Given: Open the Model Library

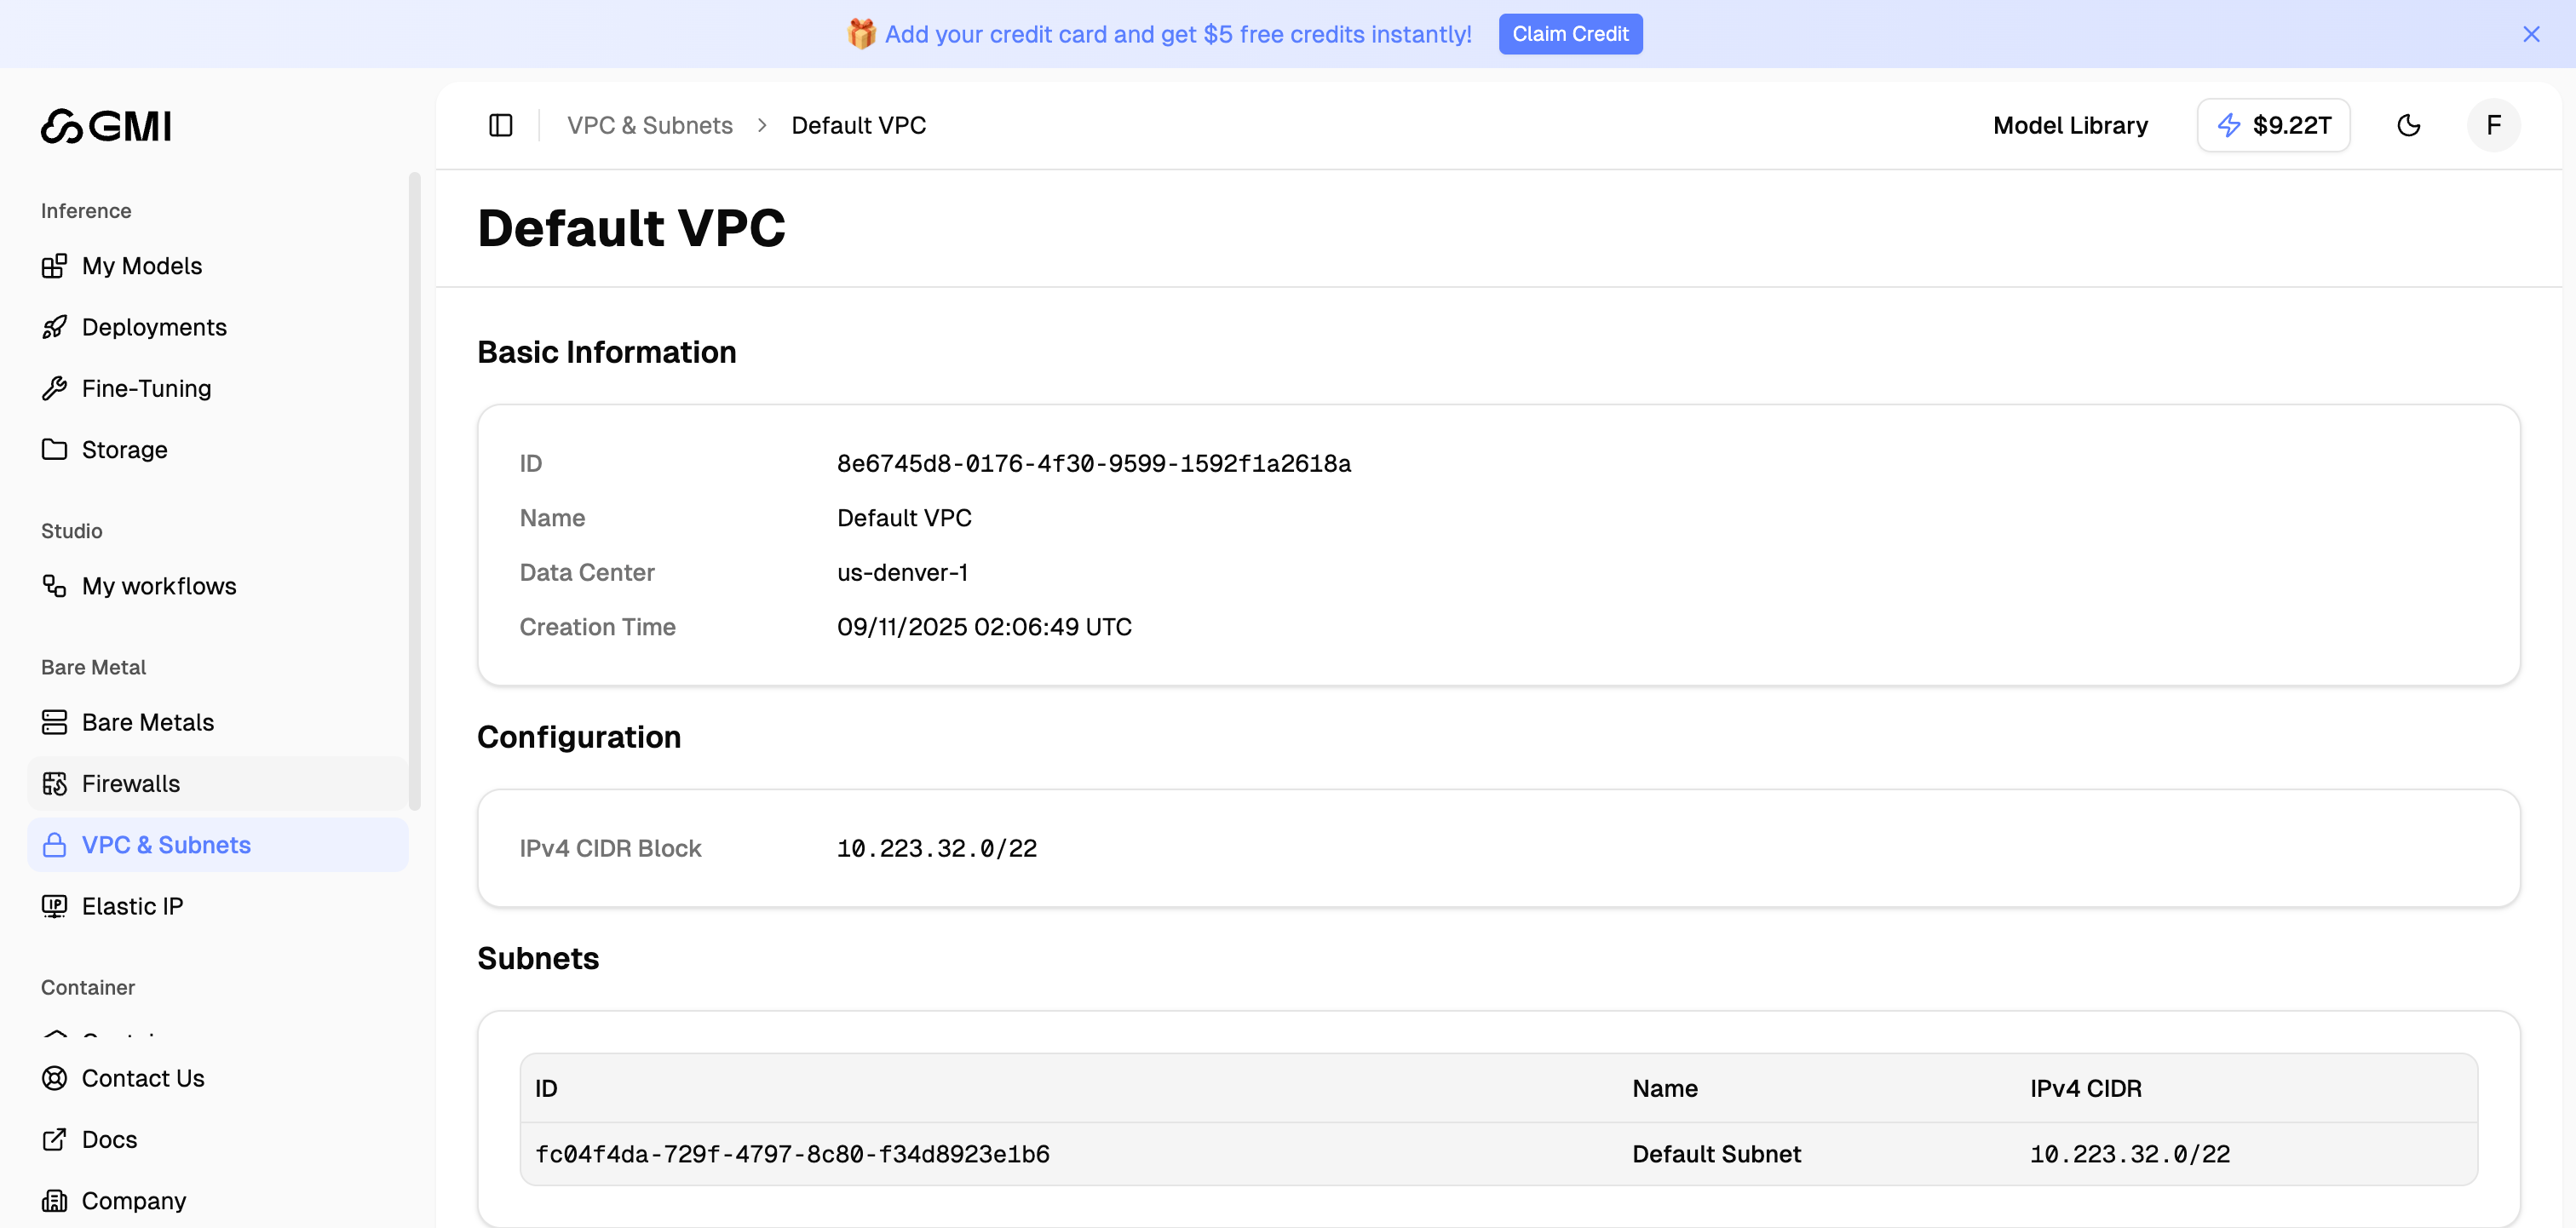Looking at the screenshot, I should [x=2070, y=125].
